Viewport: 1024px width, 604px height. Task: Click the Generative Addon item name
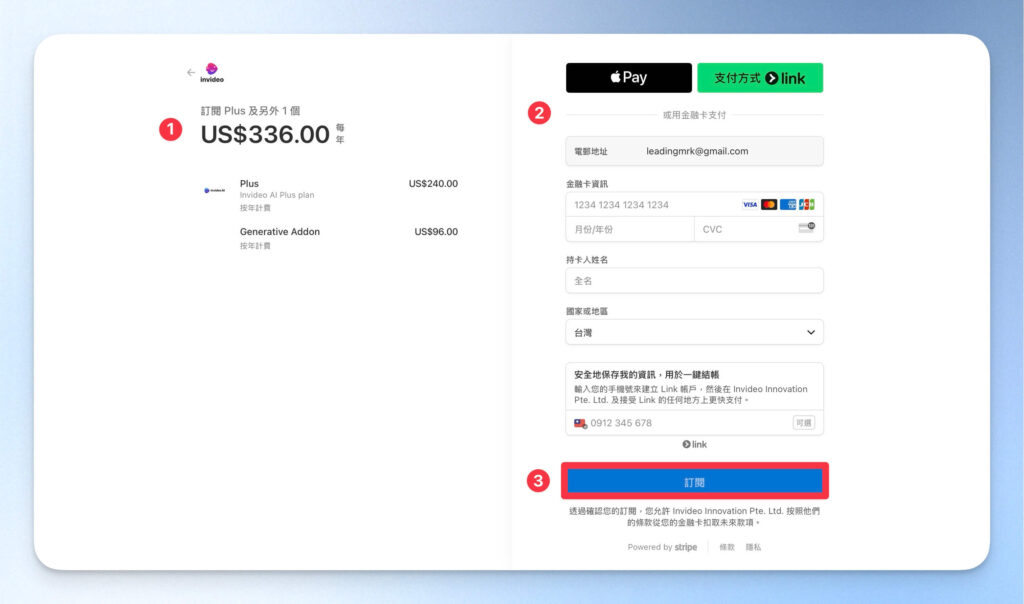pyautogui.click(x=280, y=232)
